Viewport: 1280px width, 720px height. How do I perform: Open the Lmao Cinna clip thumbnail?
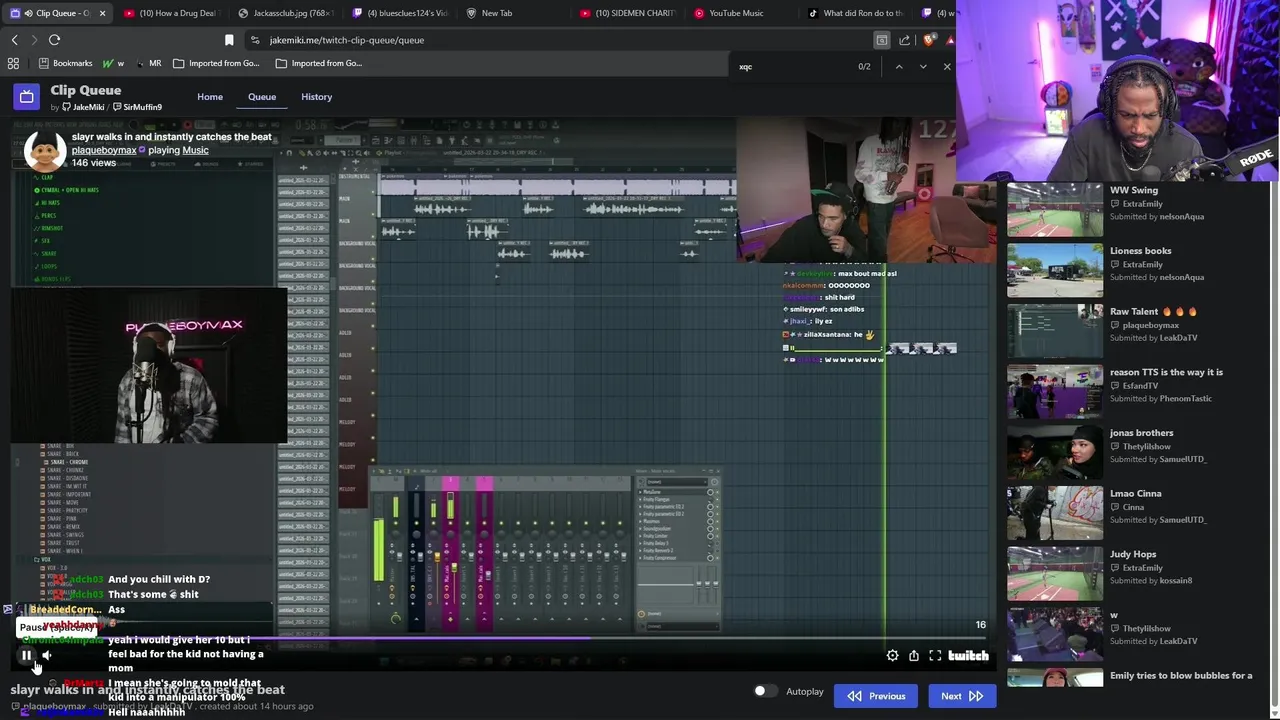pos(1055,513)
